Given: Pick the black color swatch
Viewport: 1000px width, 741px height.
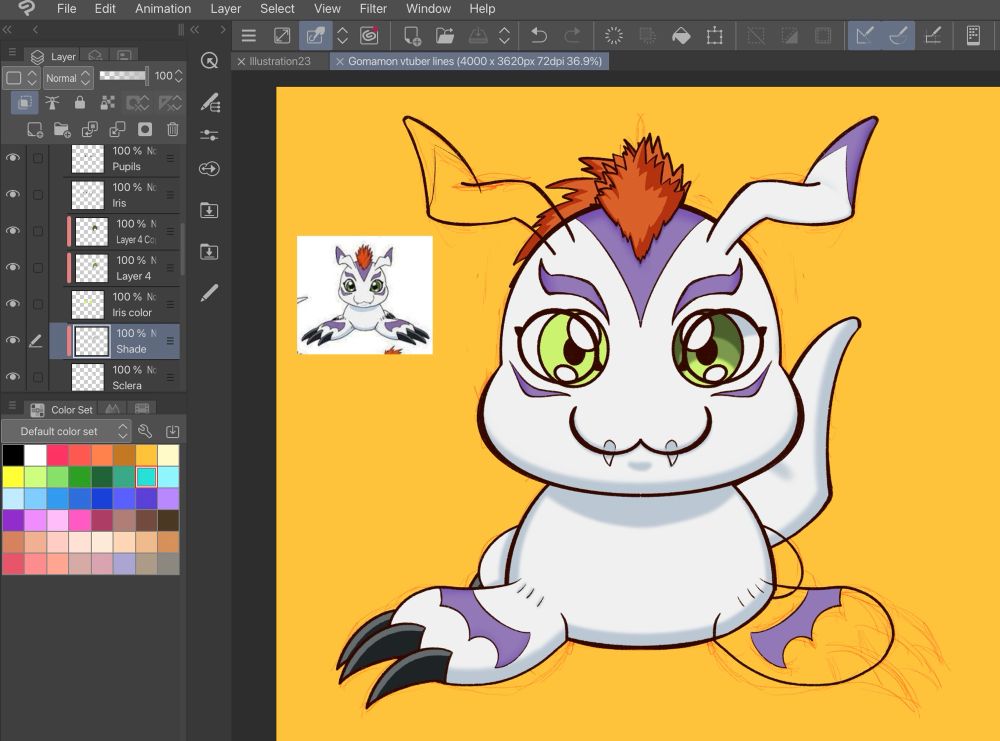Looking at the screenshot, I should pos(13,455).
